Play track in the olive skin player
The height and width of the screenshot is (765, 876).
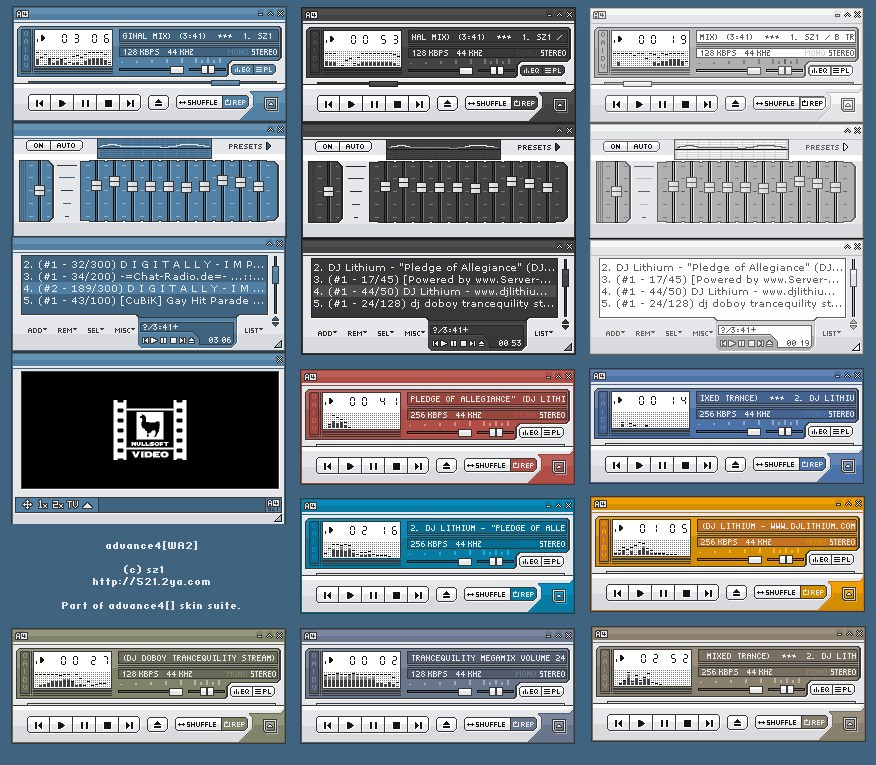[x=61, y=725]
